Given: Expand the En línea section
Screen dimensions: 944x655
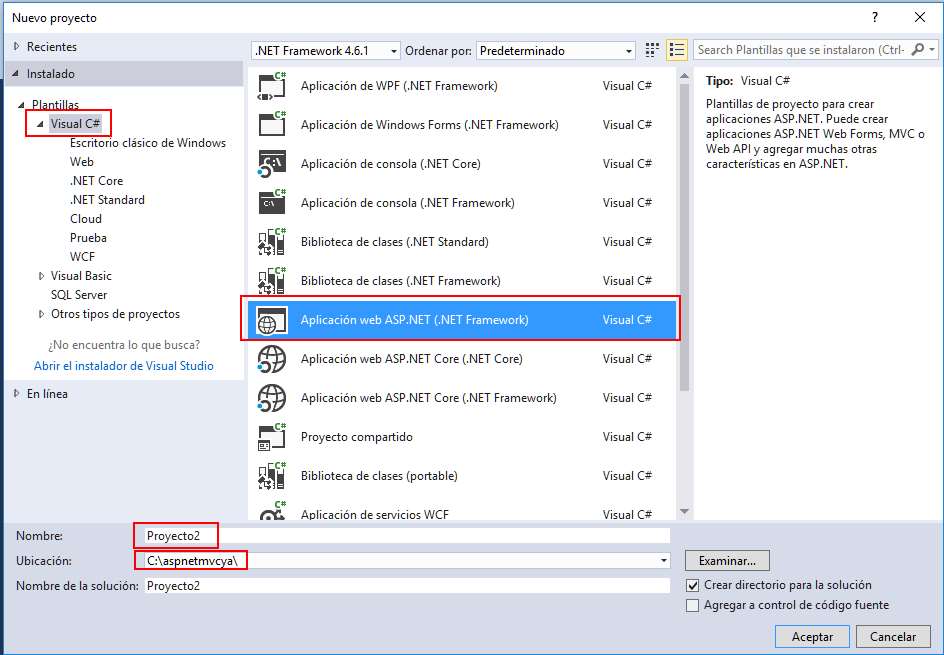Looking at the screenshot, I should (16, 394).
